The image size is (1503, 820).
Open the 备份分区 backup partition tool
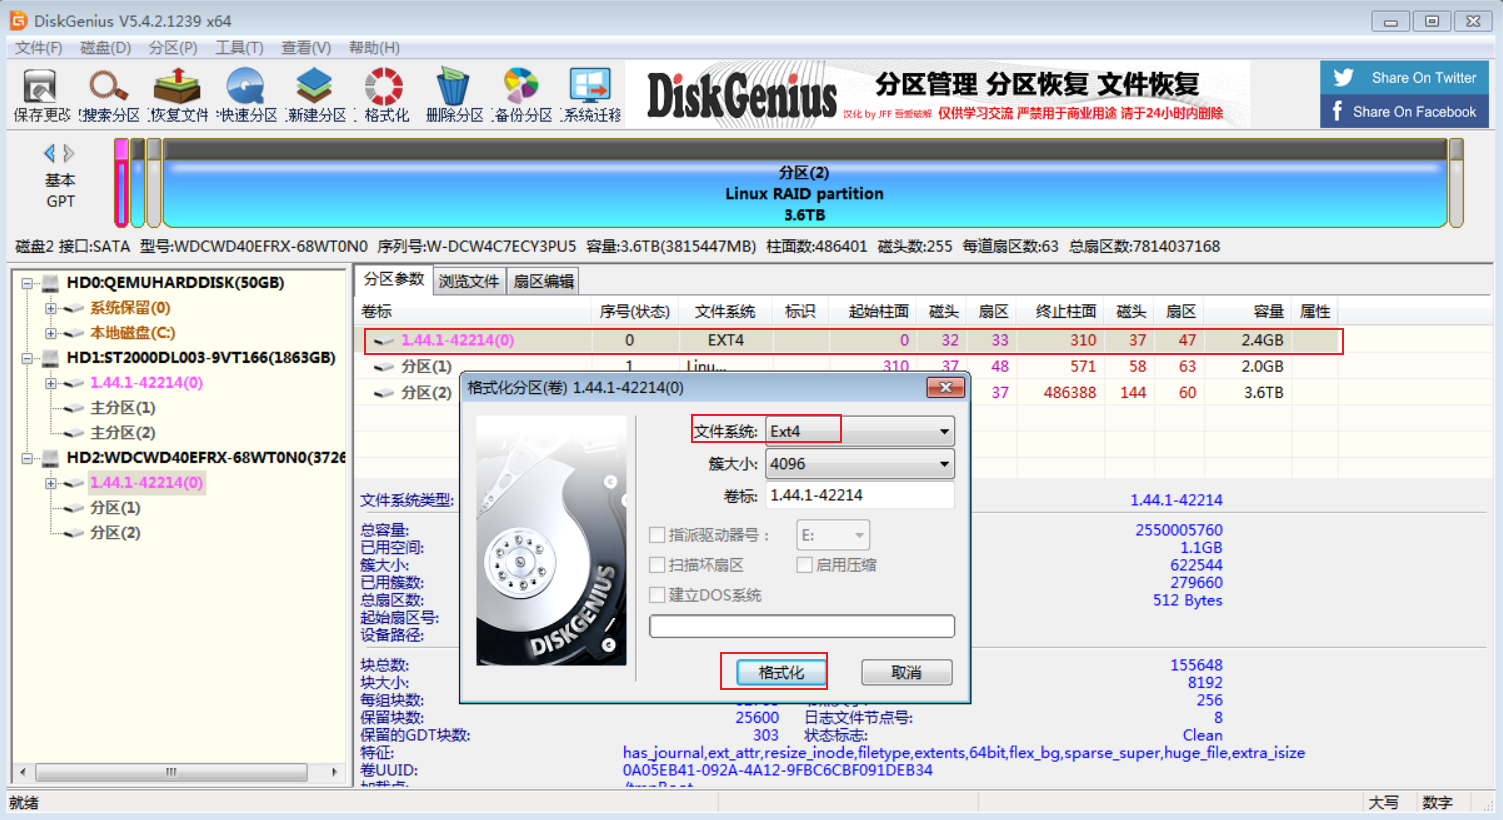point(521,95)
